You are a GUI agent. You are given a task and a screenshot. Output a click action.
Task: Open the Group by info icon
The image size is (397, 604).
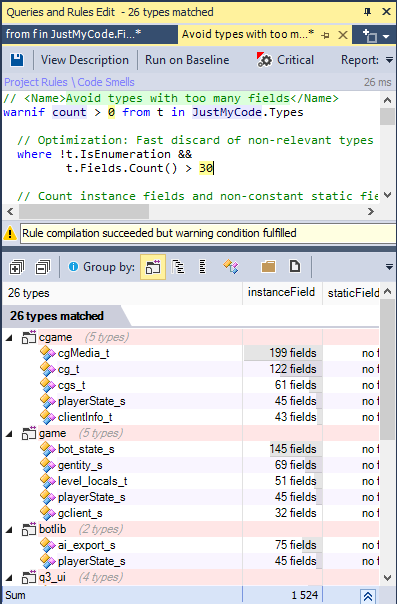coord(73,267)
